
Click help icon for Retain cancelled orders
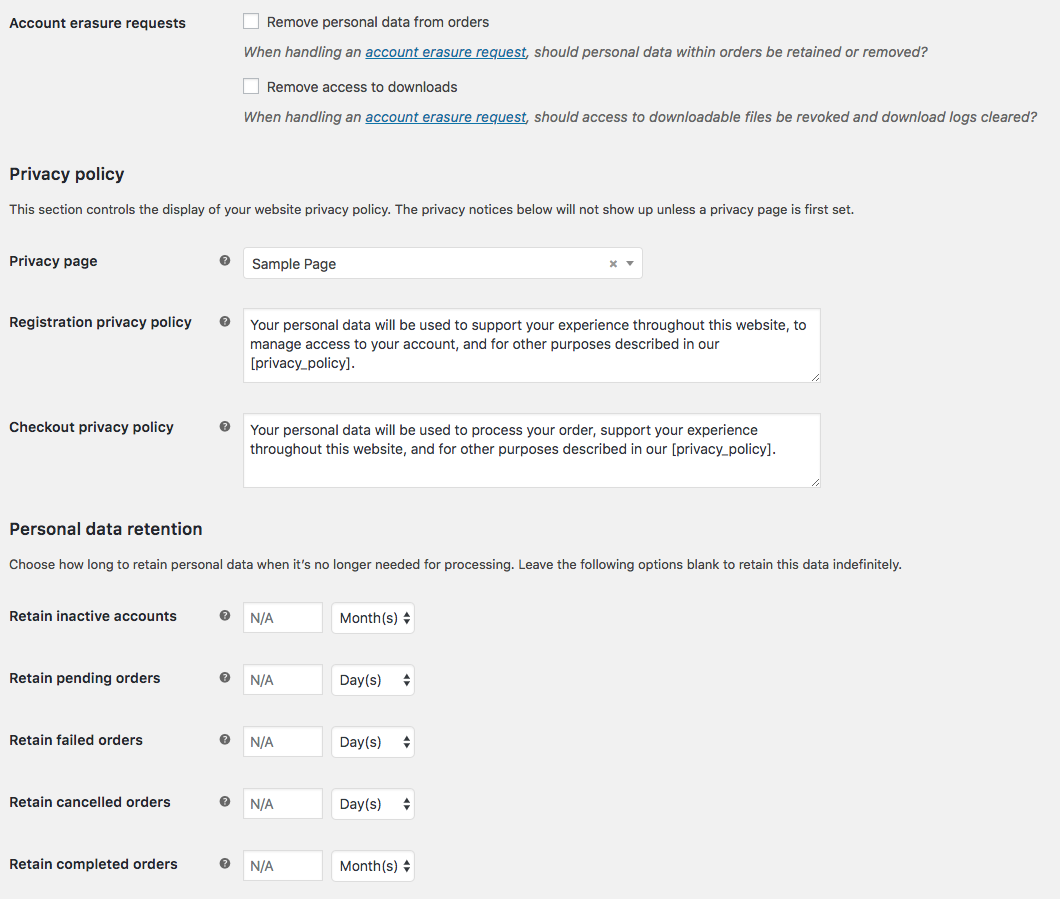(225, 802)
